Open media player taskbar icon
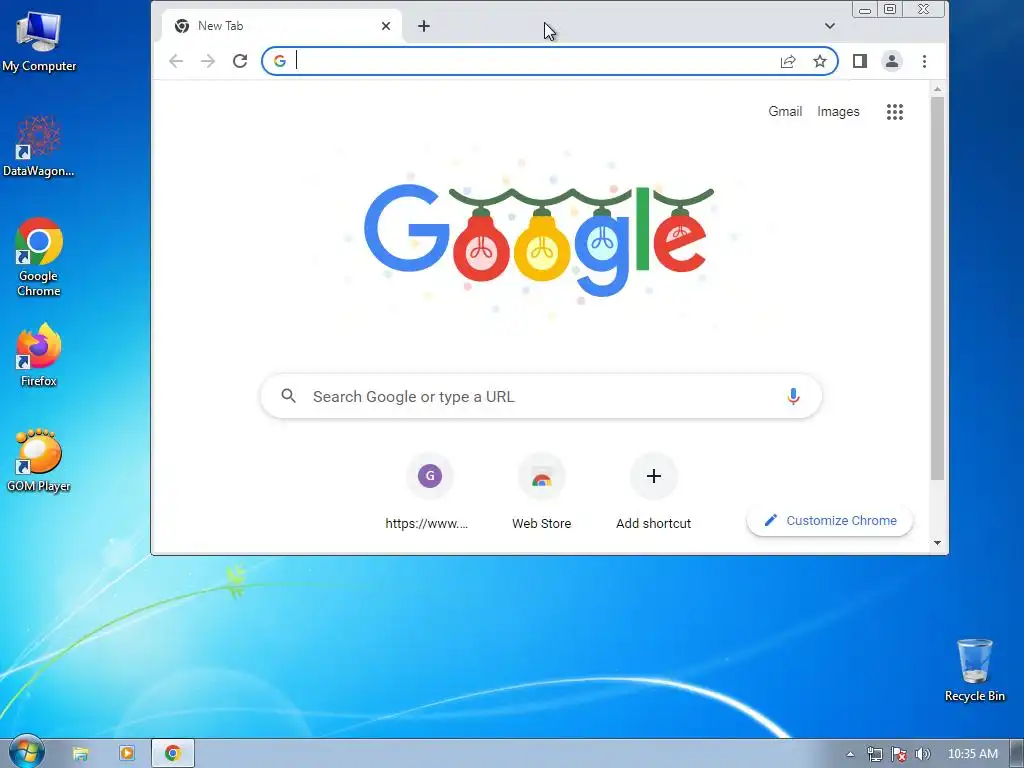This screenshot has width=1024, height=768. pos(127,754)
